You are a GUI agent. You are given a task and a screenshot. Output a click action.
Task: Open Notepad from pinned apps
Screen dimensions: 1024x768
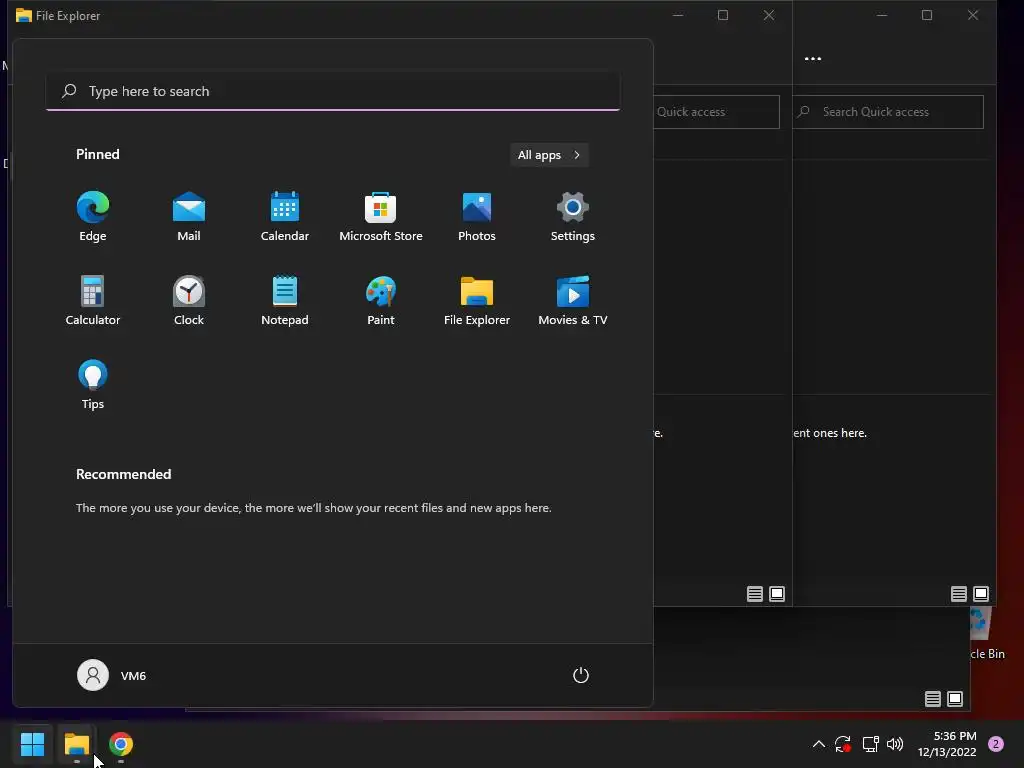(285, 300)
